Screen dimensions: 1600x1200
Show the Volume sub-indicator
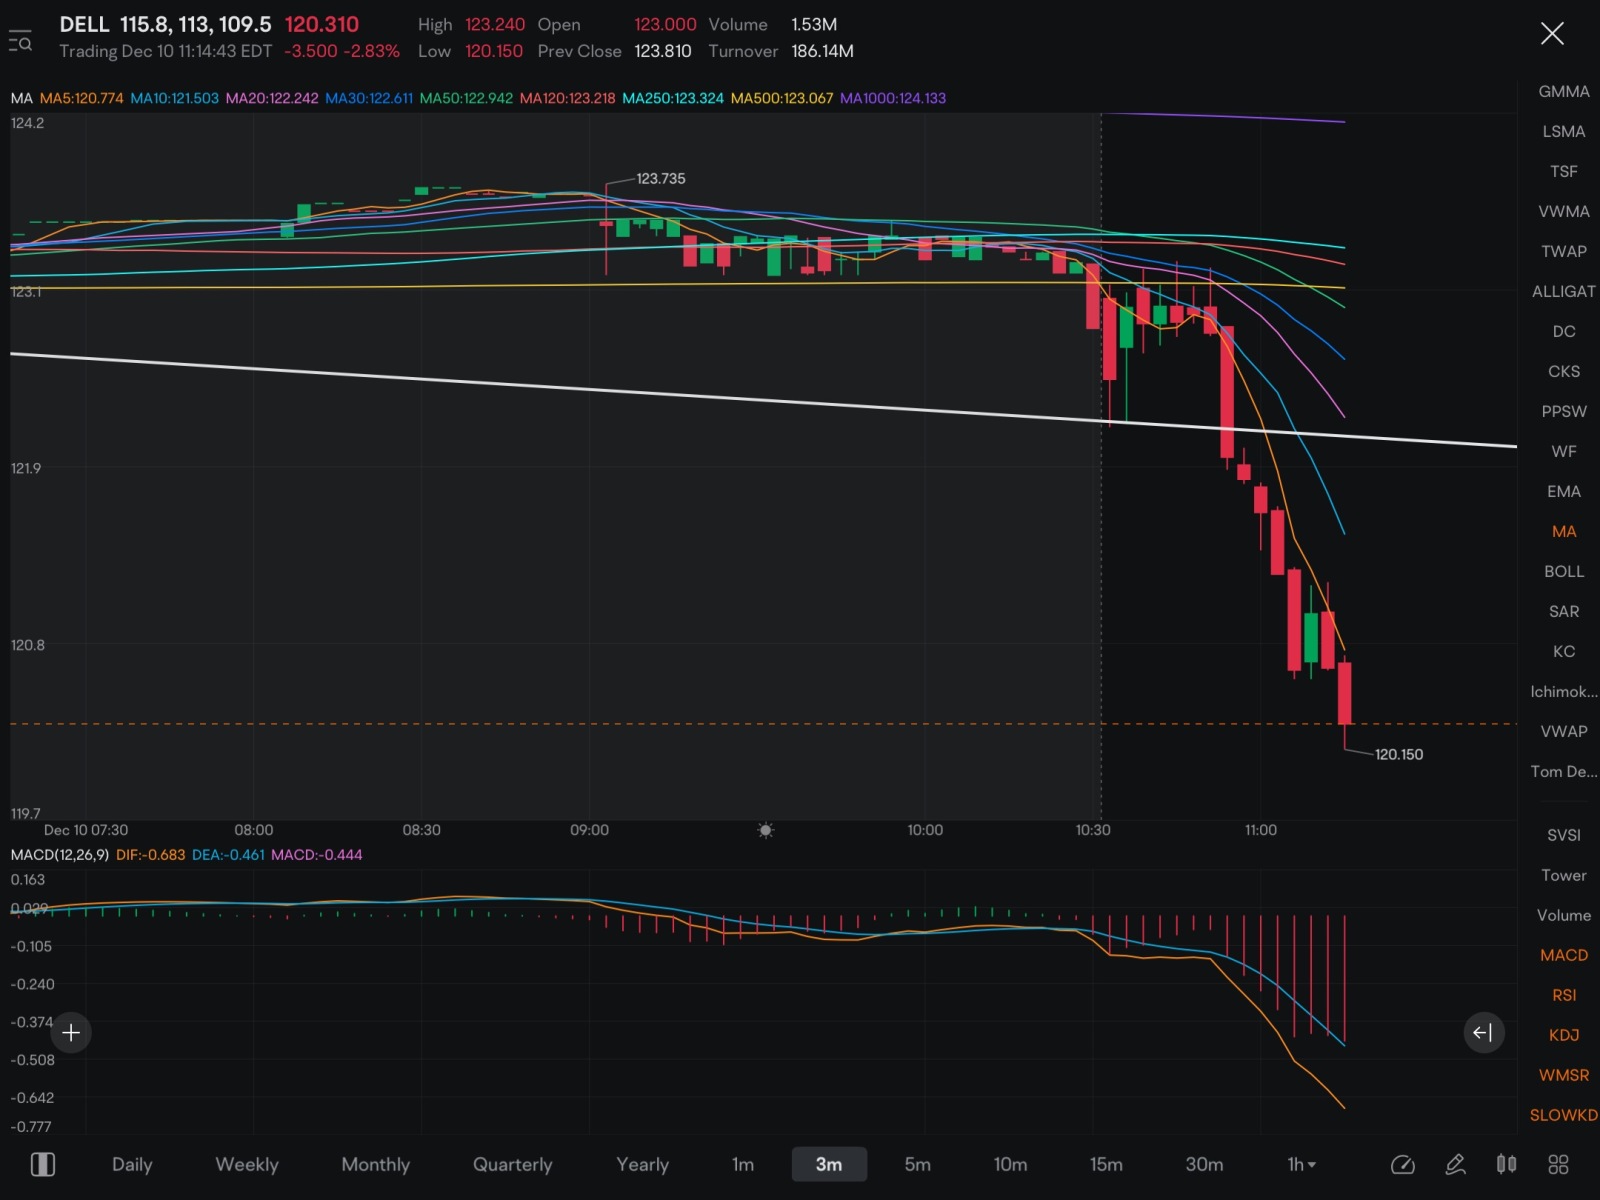(1564, 915)
